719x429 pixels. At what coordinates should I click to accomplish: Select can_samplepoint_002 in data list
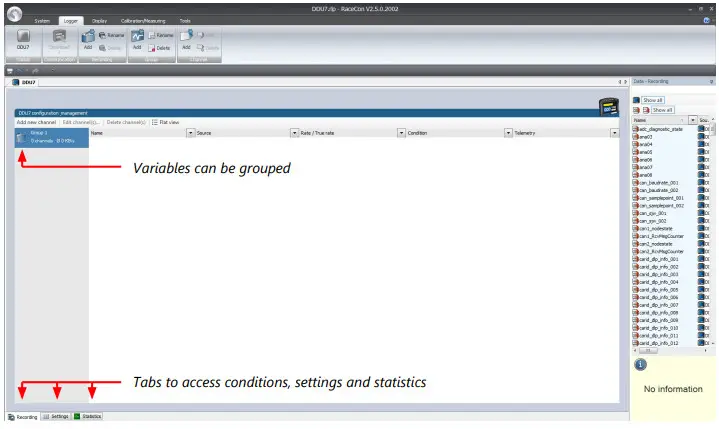click(x=661, y=206)
